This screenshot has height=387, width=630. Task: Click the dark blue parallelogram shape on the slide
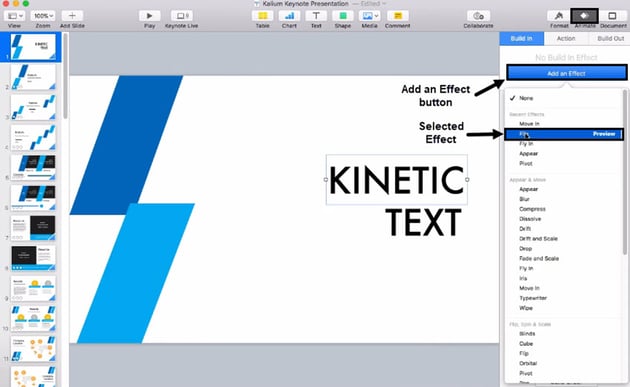tap(127, 145)
